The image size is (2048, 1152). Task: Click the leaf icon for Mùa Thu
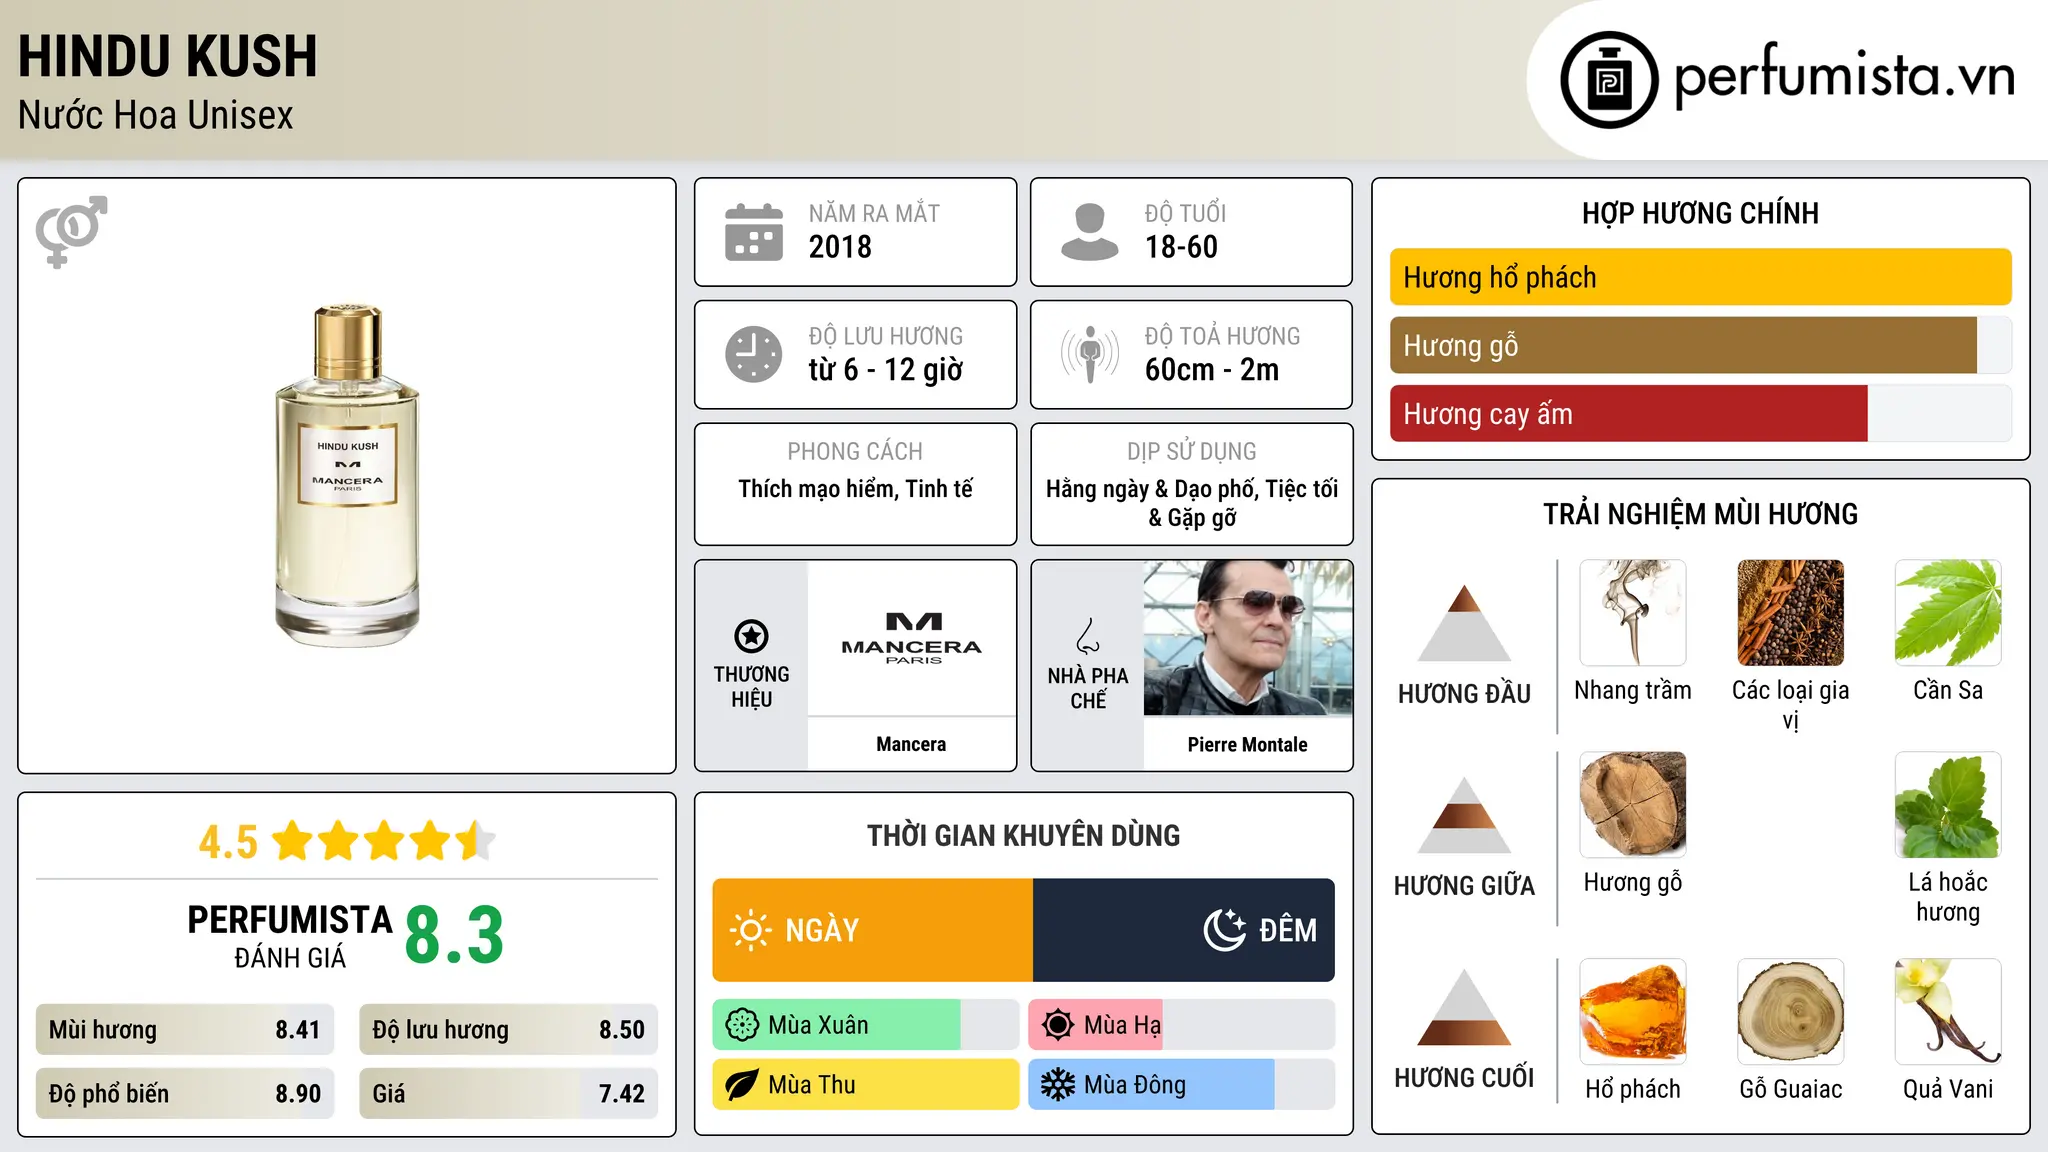tap(742, 1085)
